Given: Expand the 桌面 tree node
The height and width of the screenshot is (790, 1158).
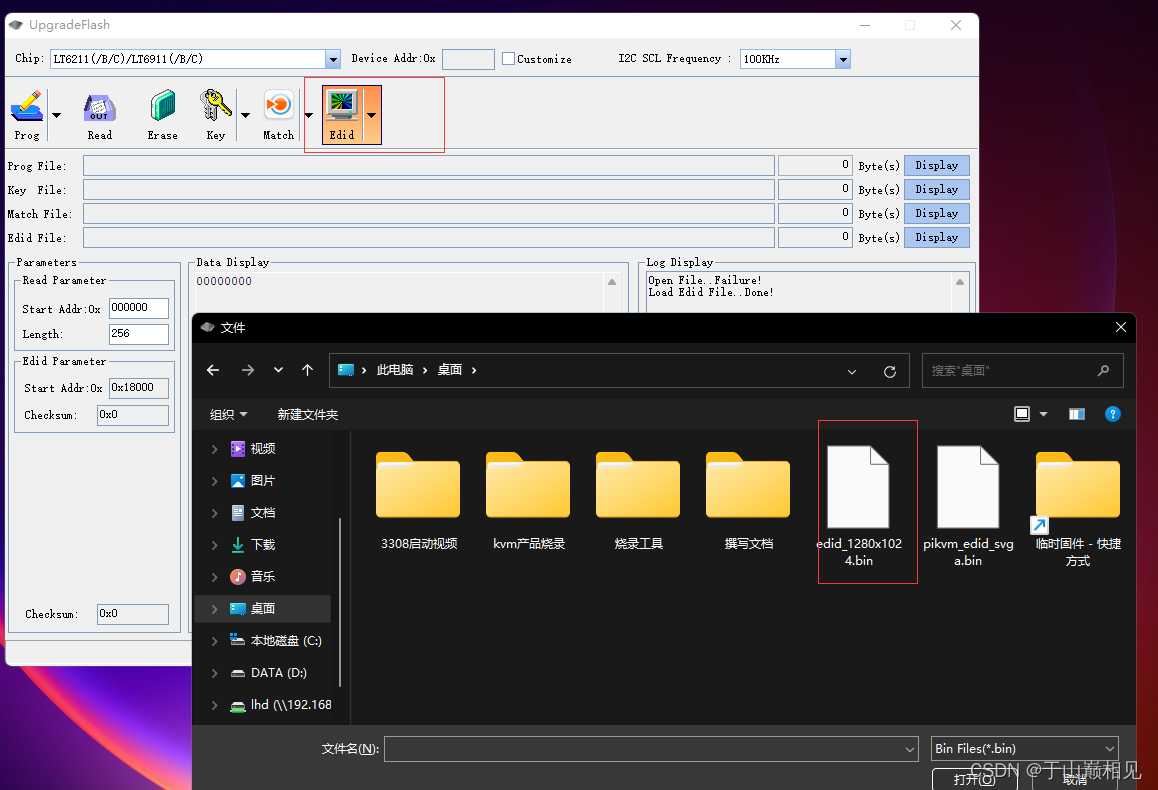Looking at the screenshot, I should coord(214,609).
